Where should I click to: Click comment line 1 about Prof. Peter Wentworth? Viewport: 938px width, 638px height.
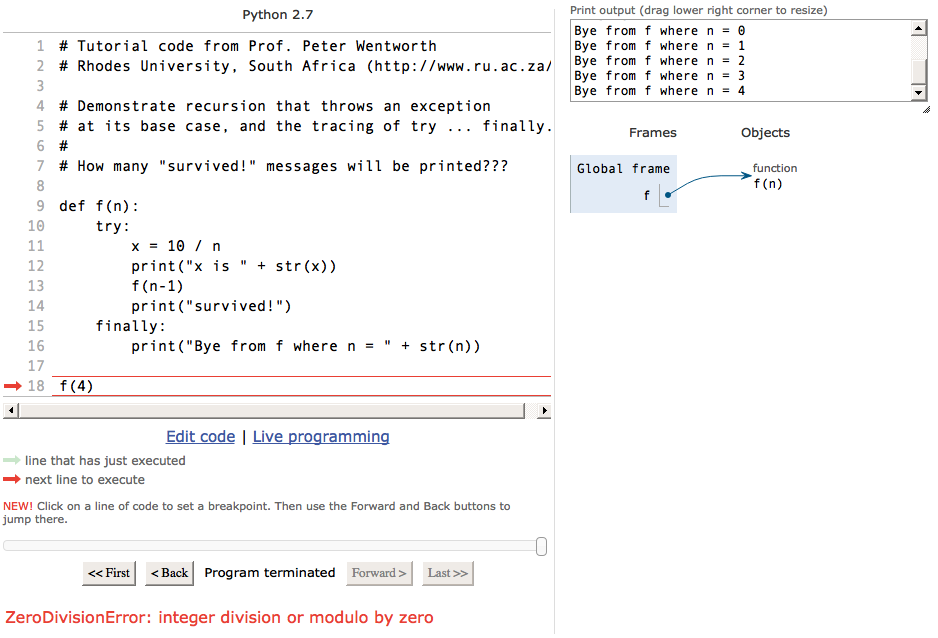coord(248,46)
